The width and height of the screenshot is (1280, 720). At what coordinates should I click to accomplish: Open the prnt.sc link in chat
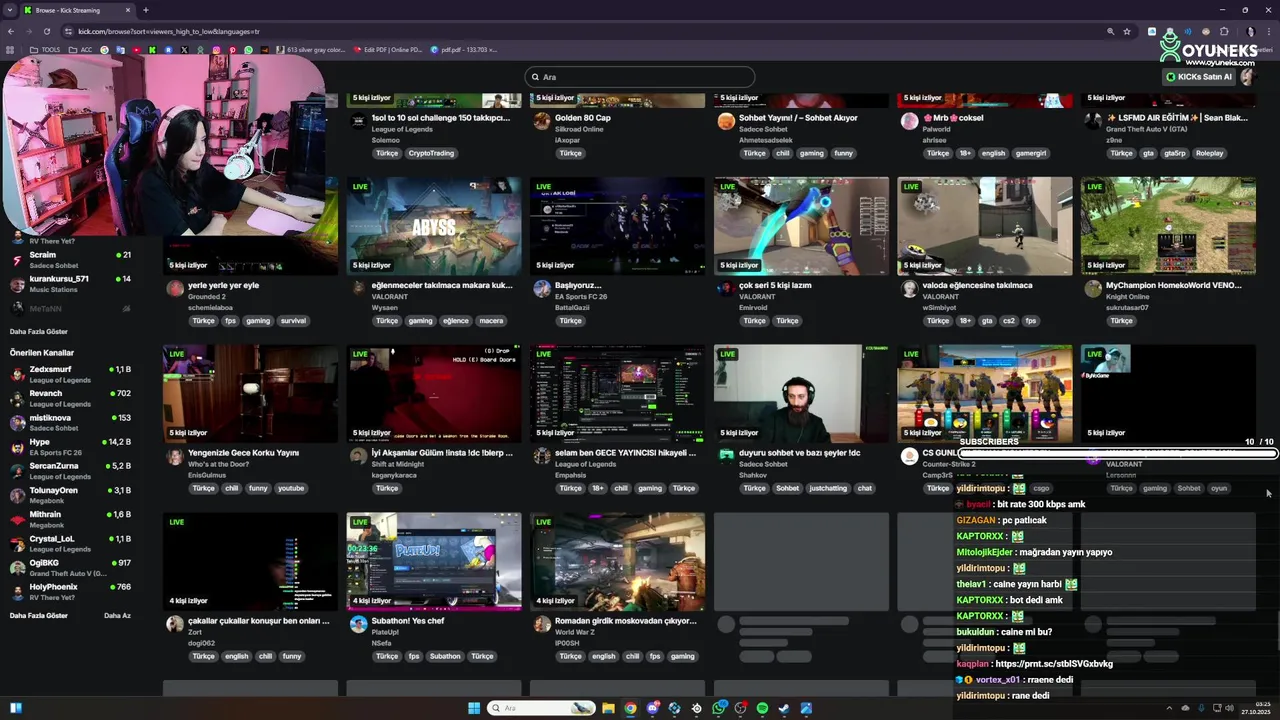tap(1054, 664)
